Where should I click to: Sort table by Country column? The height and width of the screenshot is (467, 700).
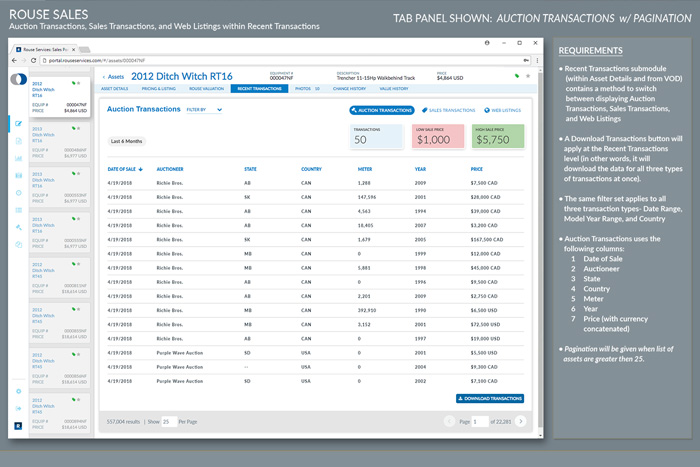pyautogui.click(x=311, y=169)
